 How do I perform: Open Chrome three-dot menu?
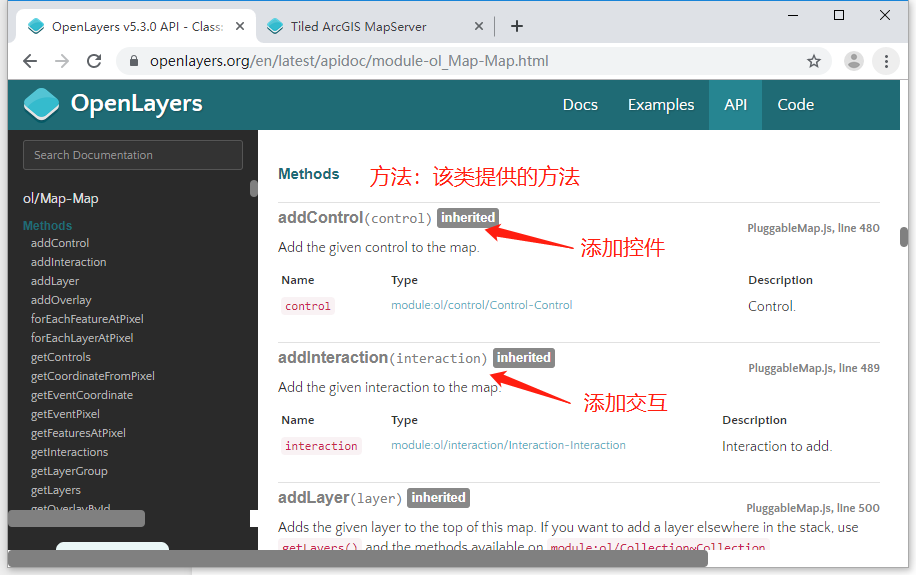(x=886, y=61)
